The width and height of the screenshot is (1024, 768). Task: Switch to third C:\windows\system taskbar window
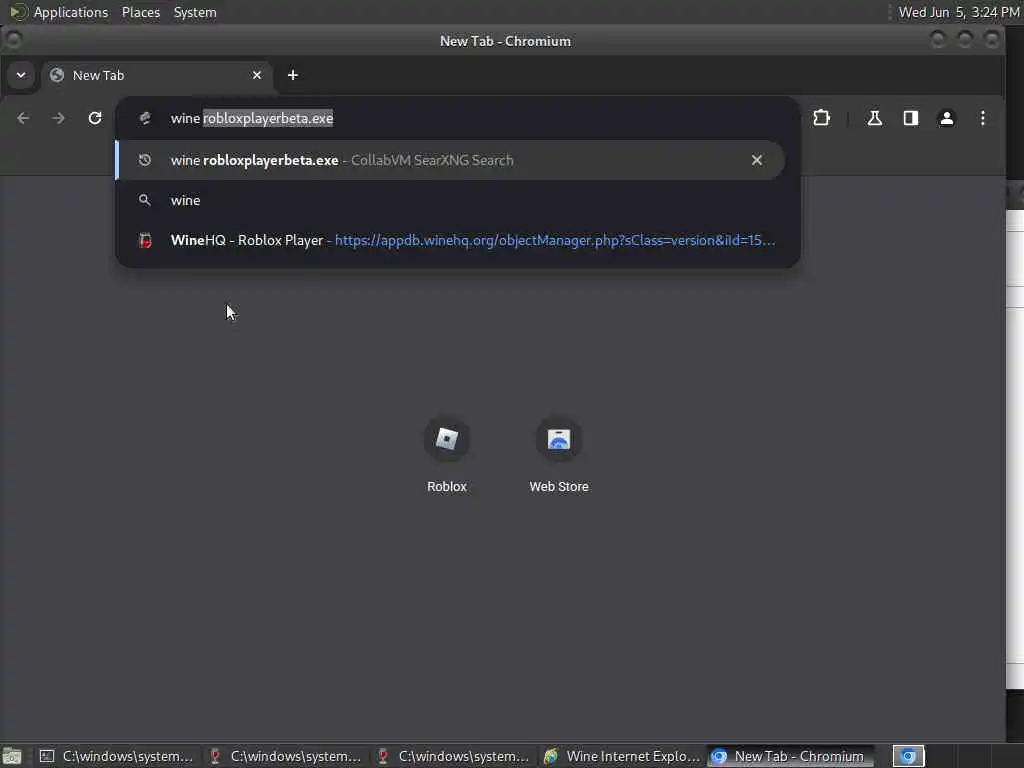click(x=453, y=756)
